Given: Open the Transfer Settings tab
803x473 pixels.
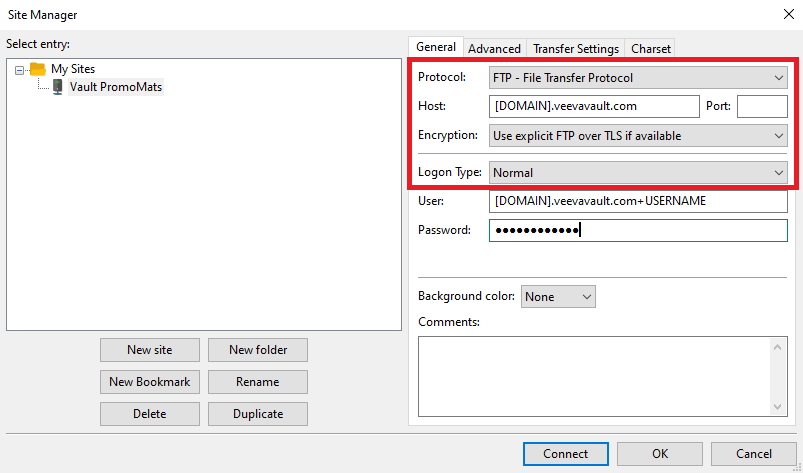Looking at the screenshot, I should coord(576,48).
